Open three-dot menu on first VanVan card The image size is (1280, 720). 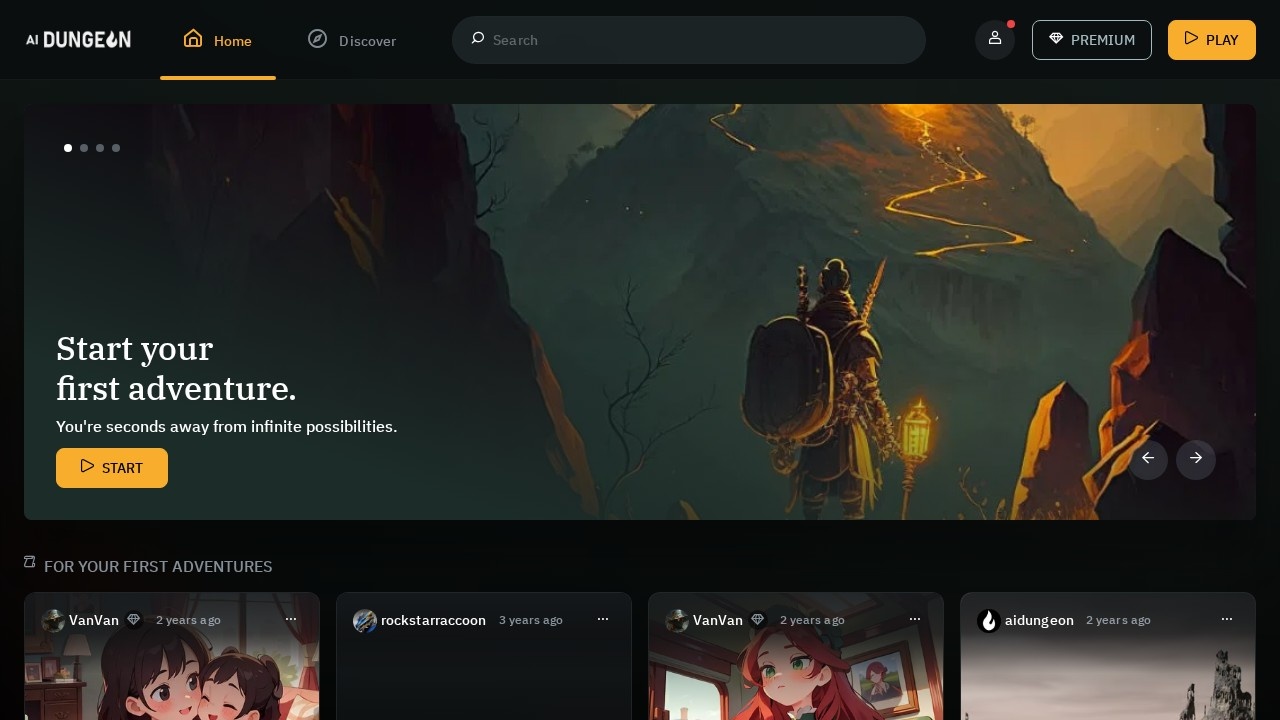pyautogui.click(x=291, y=620)
